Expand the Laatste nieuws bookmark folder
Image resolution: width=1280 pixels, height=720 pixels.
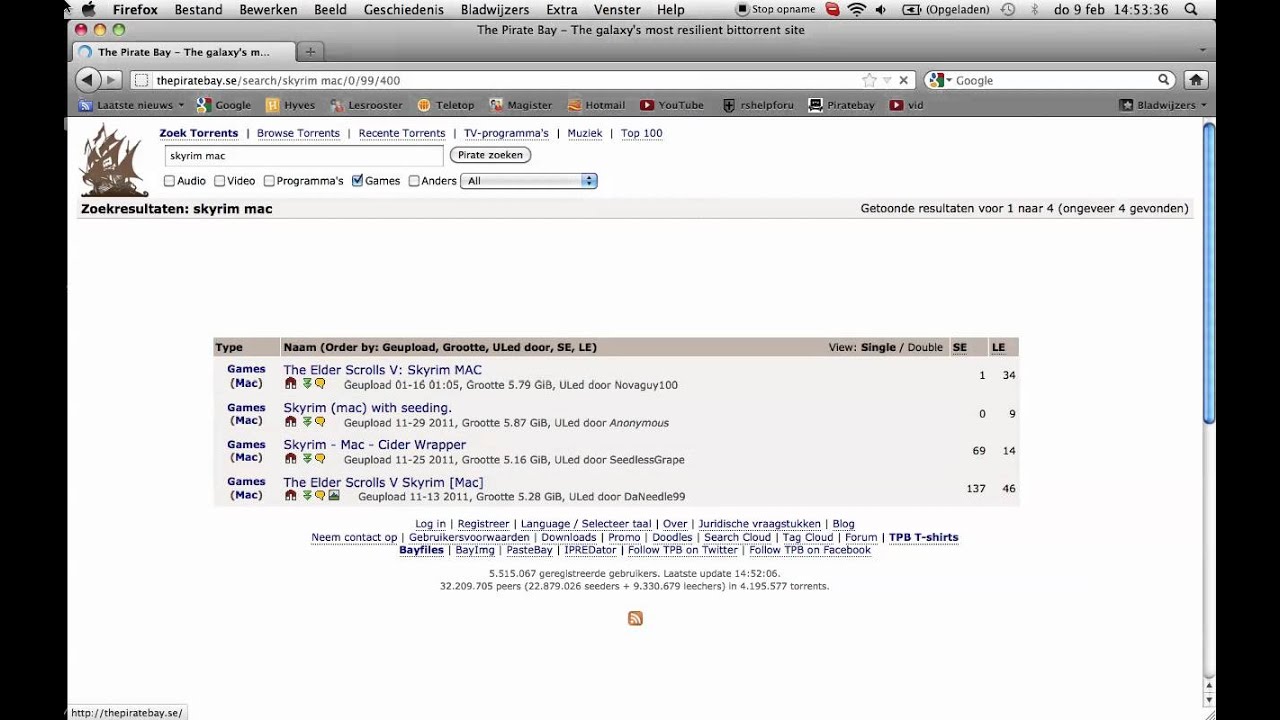(132, 105)
